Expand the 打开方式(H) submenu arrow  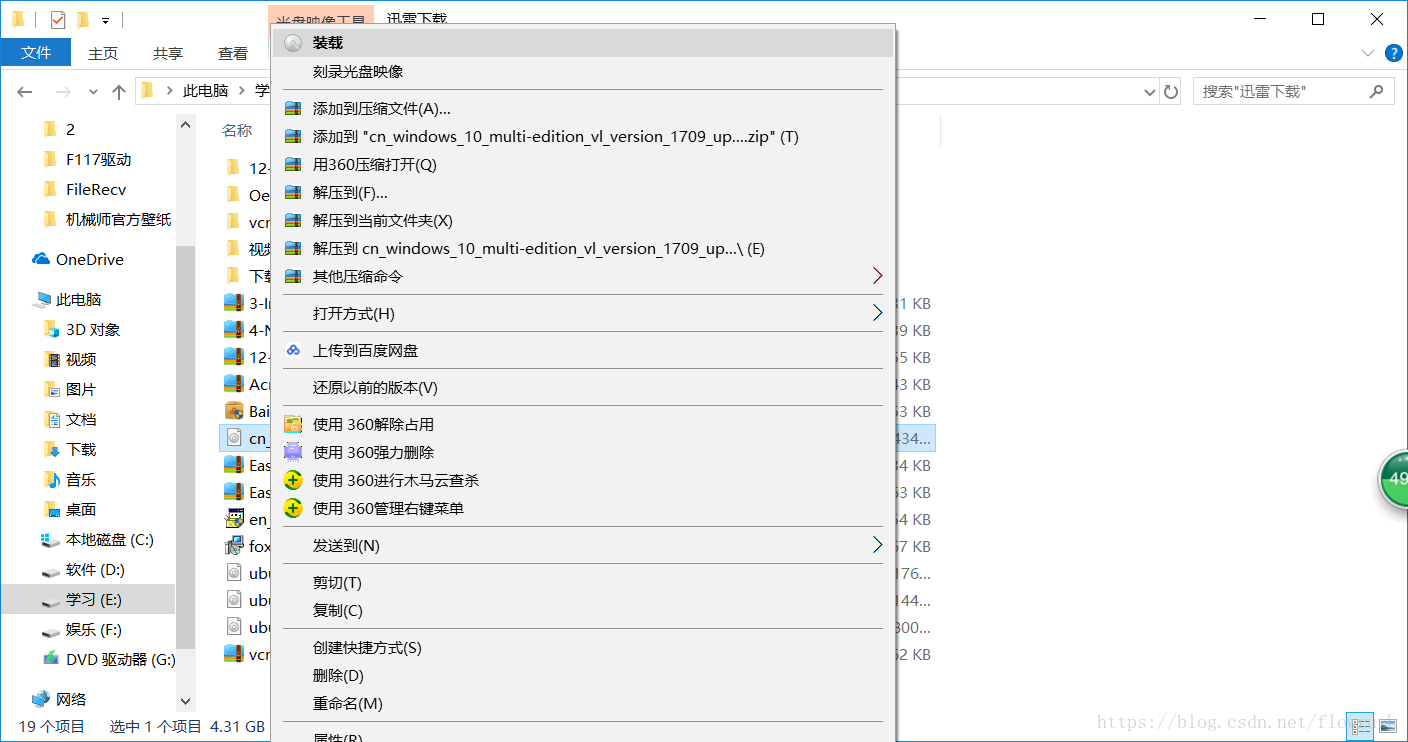tap(877, 313)
